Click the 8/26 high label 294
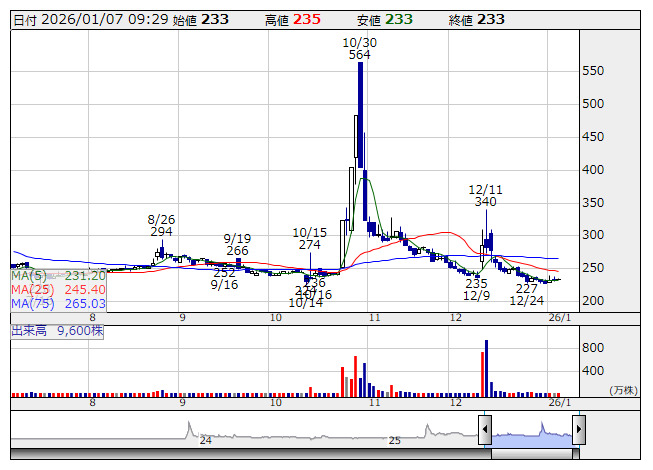Screen dimensions: 653x470 (x=162, y=232)
